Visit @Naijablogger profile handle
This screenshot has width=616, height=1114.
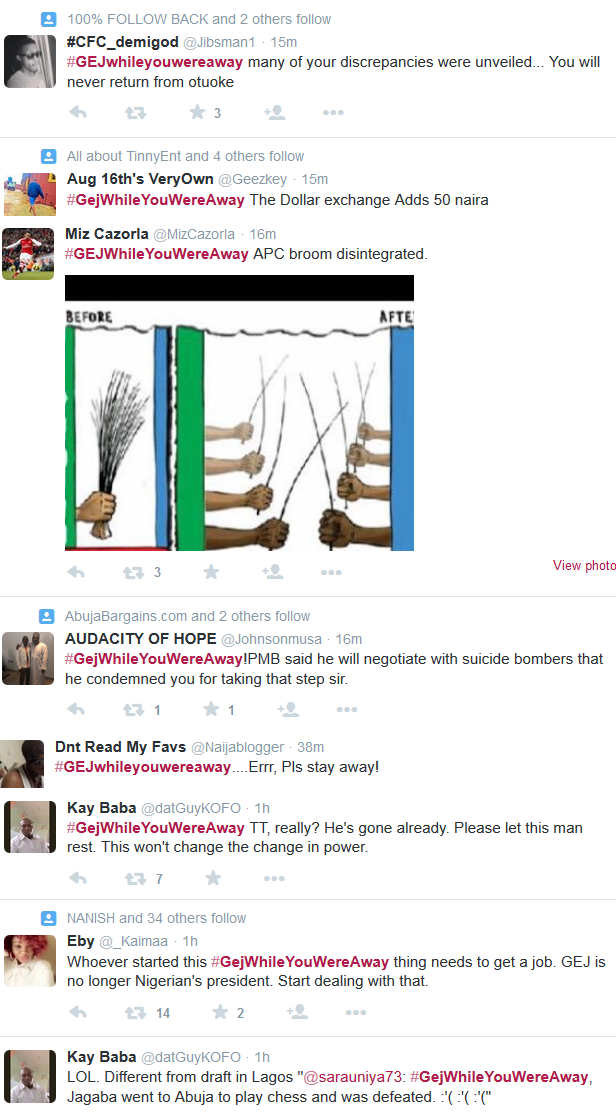238,747
